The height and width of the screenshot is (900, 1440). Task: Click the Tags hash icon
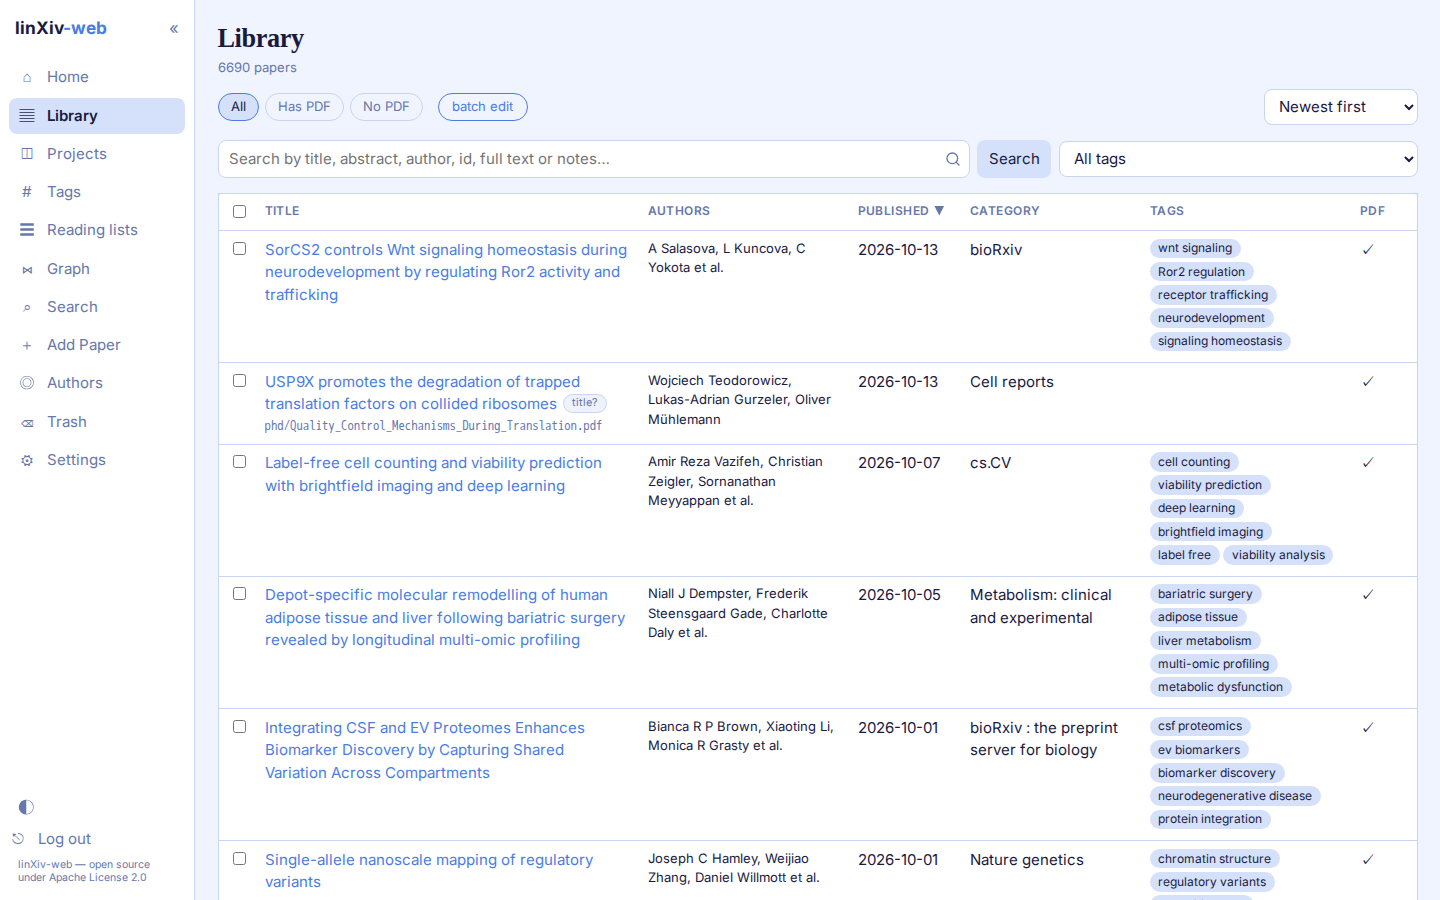point(27,192)
